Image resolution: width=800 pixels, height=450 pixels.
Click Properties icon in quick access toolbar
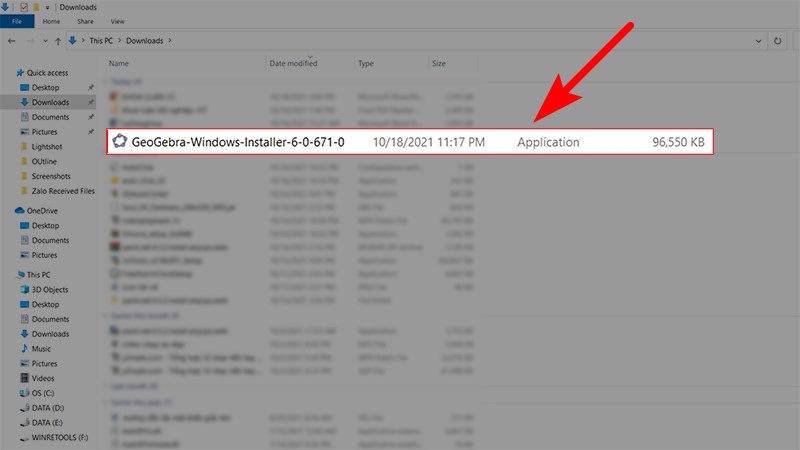[x=25, y=6]
